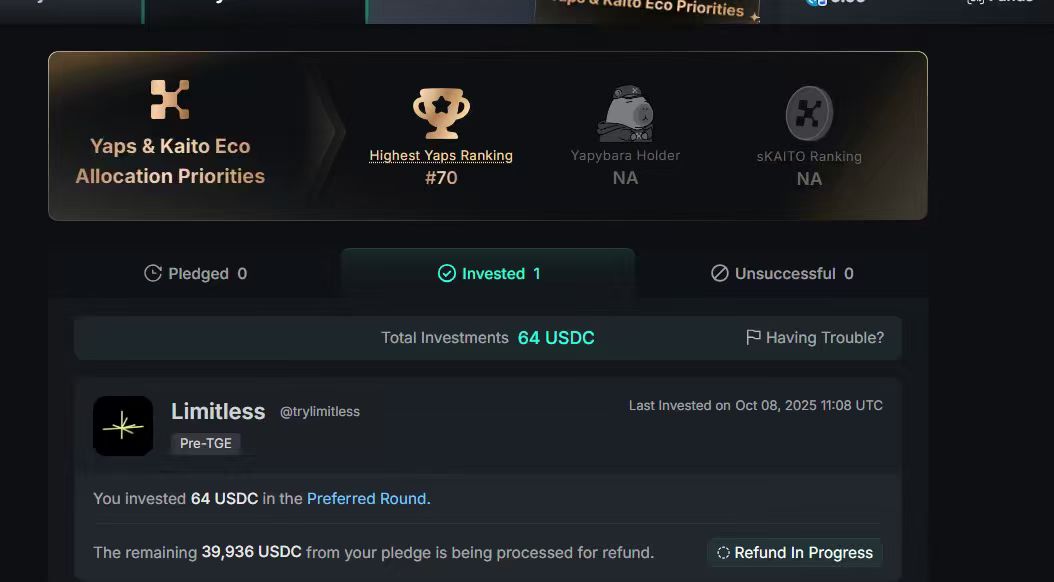Click the 64 USDC total investments amount
The height and width of the screenshot is (582, 1054).
coord(556,338)
